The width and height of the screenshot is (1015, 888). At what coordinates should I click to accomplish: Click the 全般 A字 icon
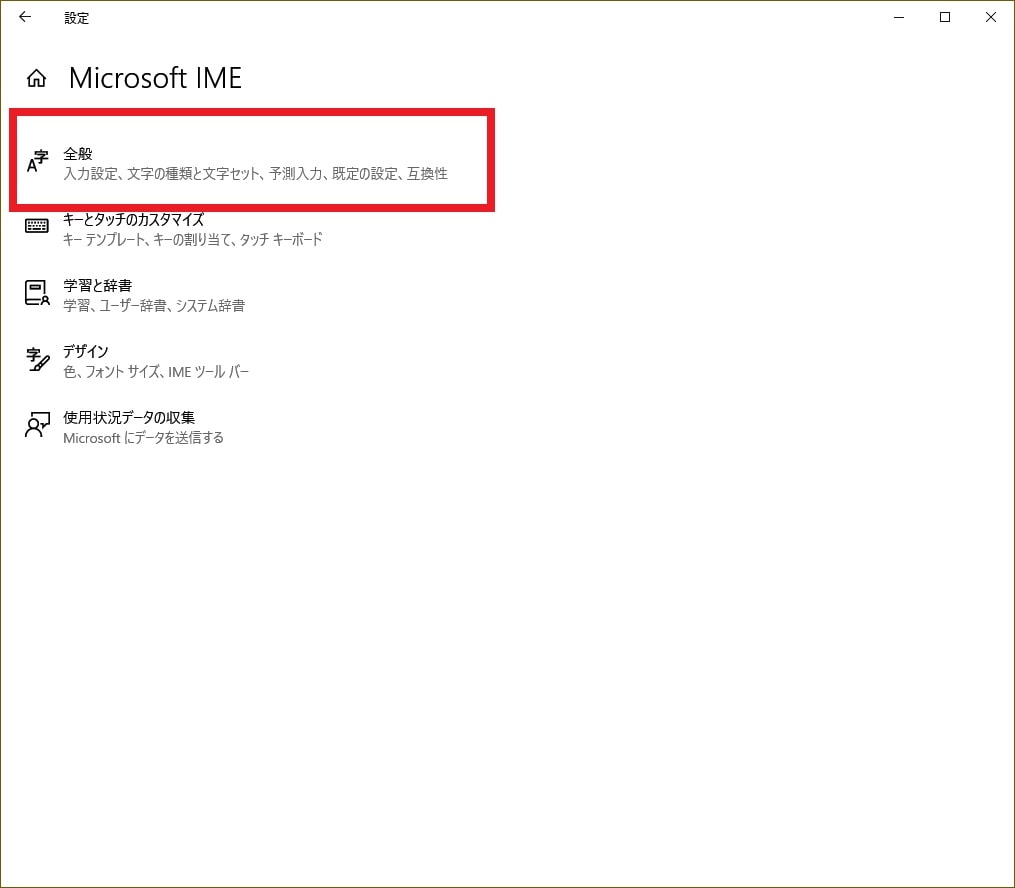(x=38, y=161)
